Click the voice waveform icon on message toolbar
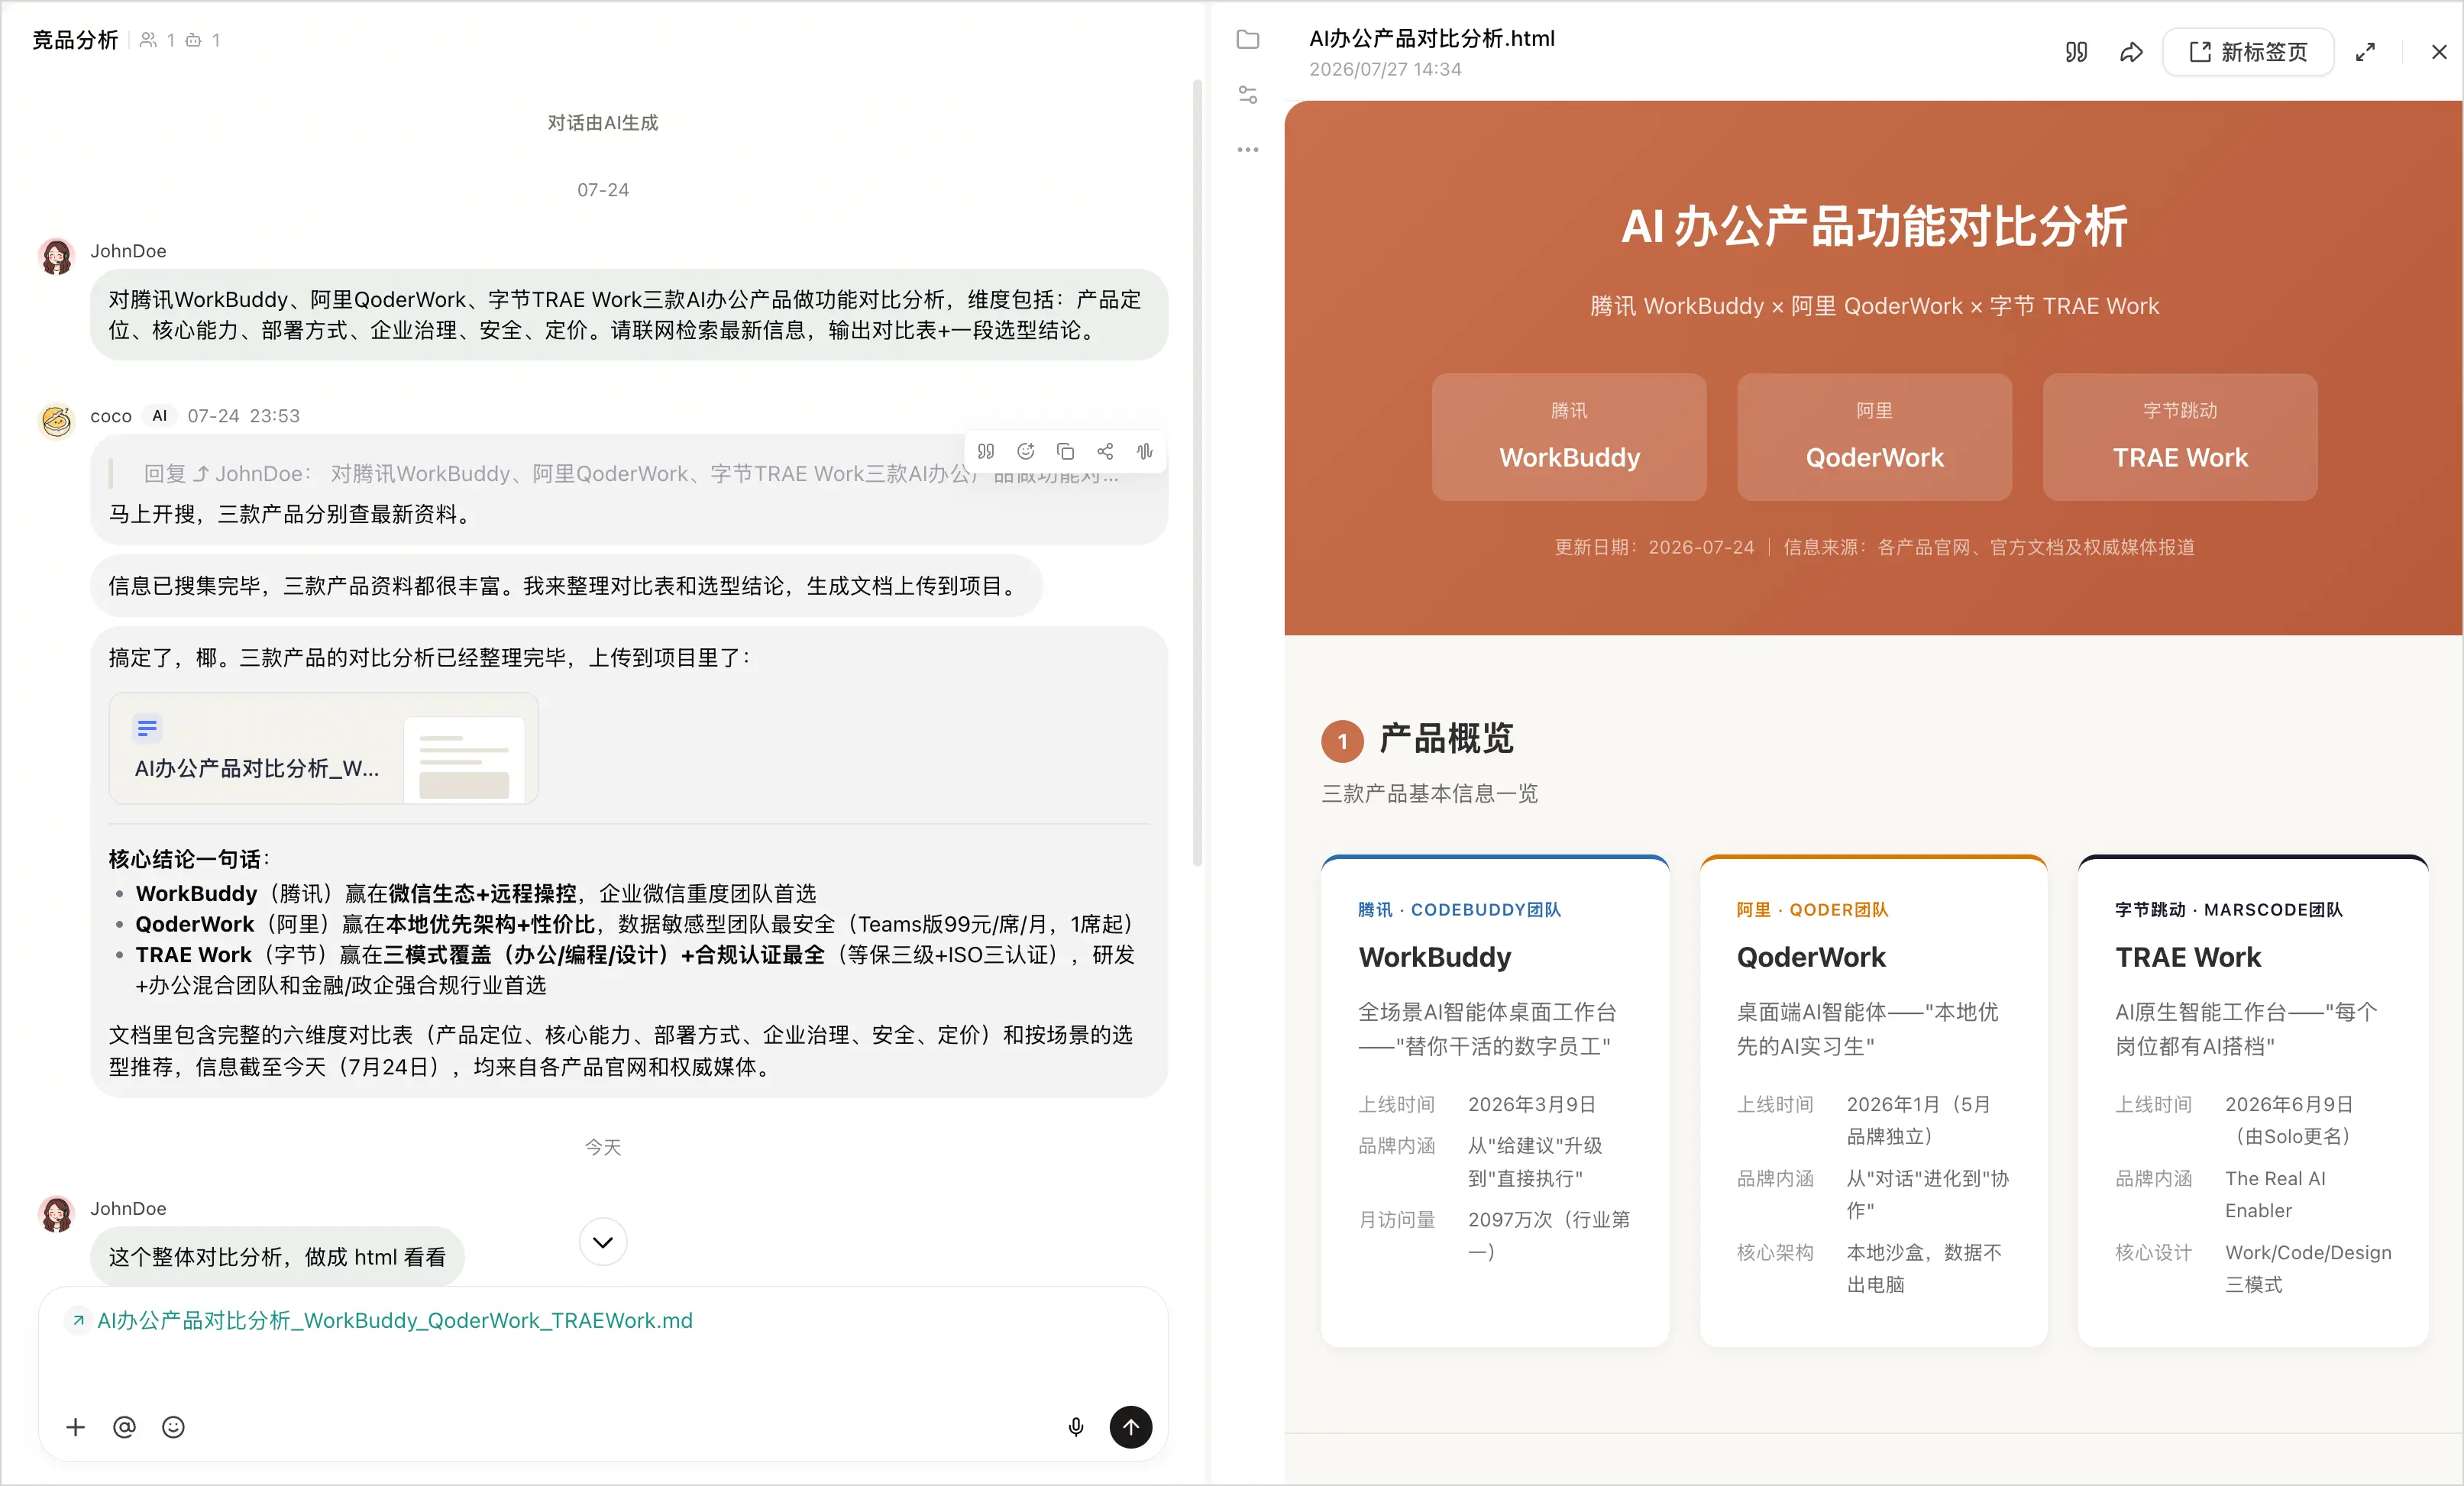This screenshot has width=2464, height=1486. click(1145, 451)
